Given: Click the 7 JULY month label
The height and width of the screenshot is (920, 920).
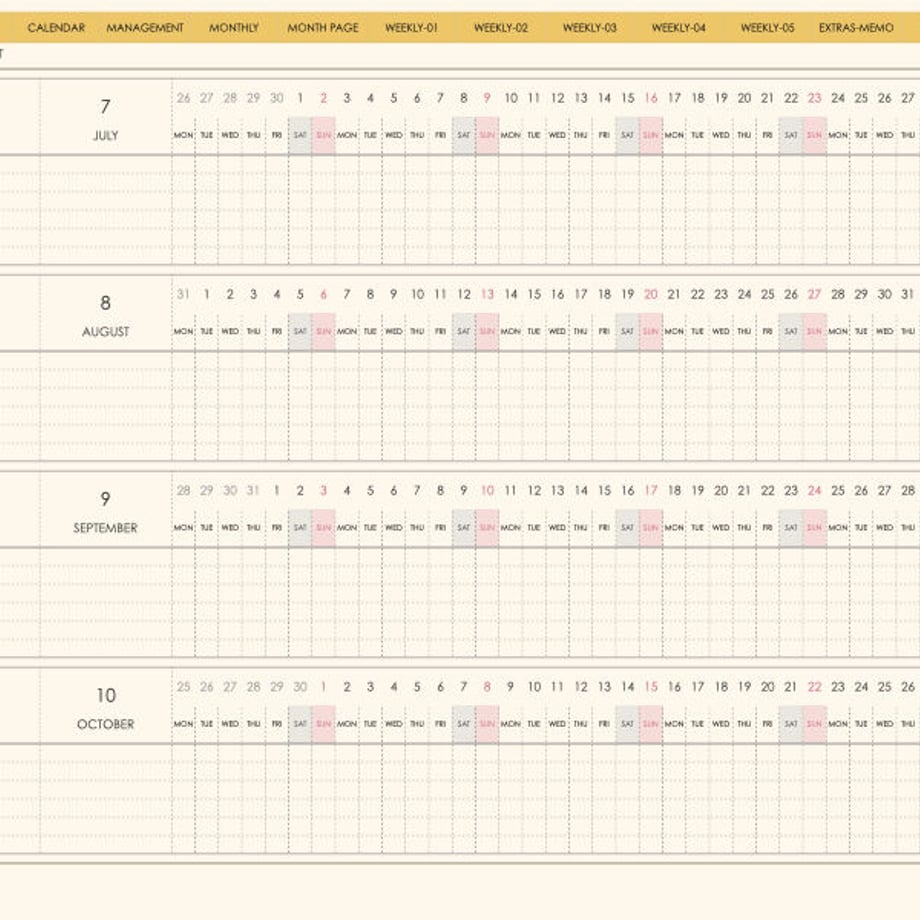Looking at the screenshot, I should pos(106,120).
